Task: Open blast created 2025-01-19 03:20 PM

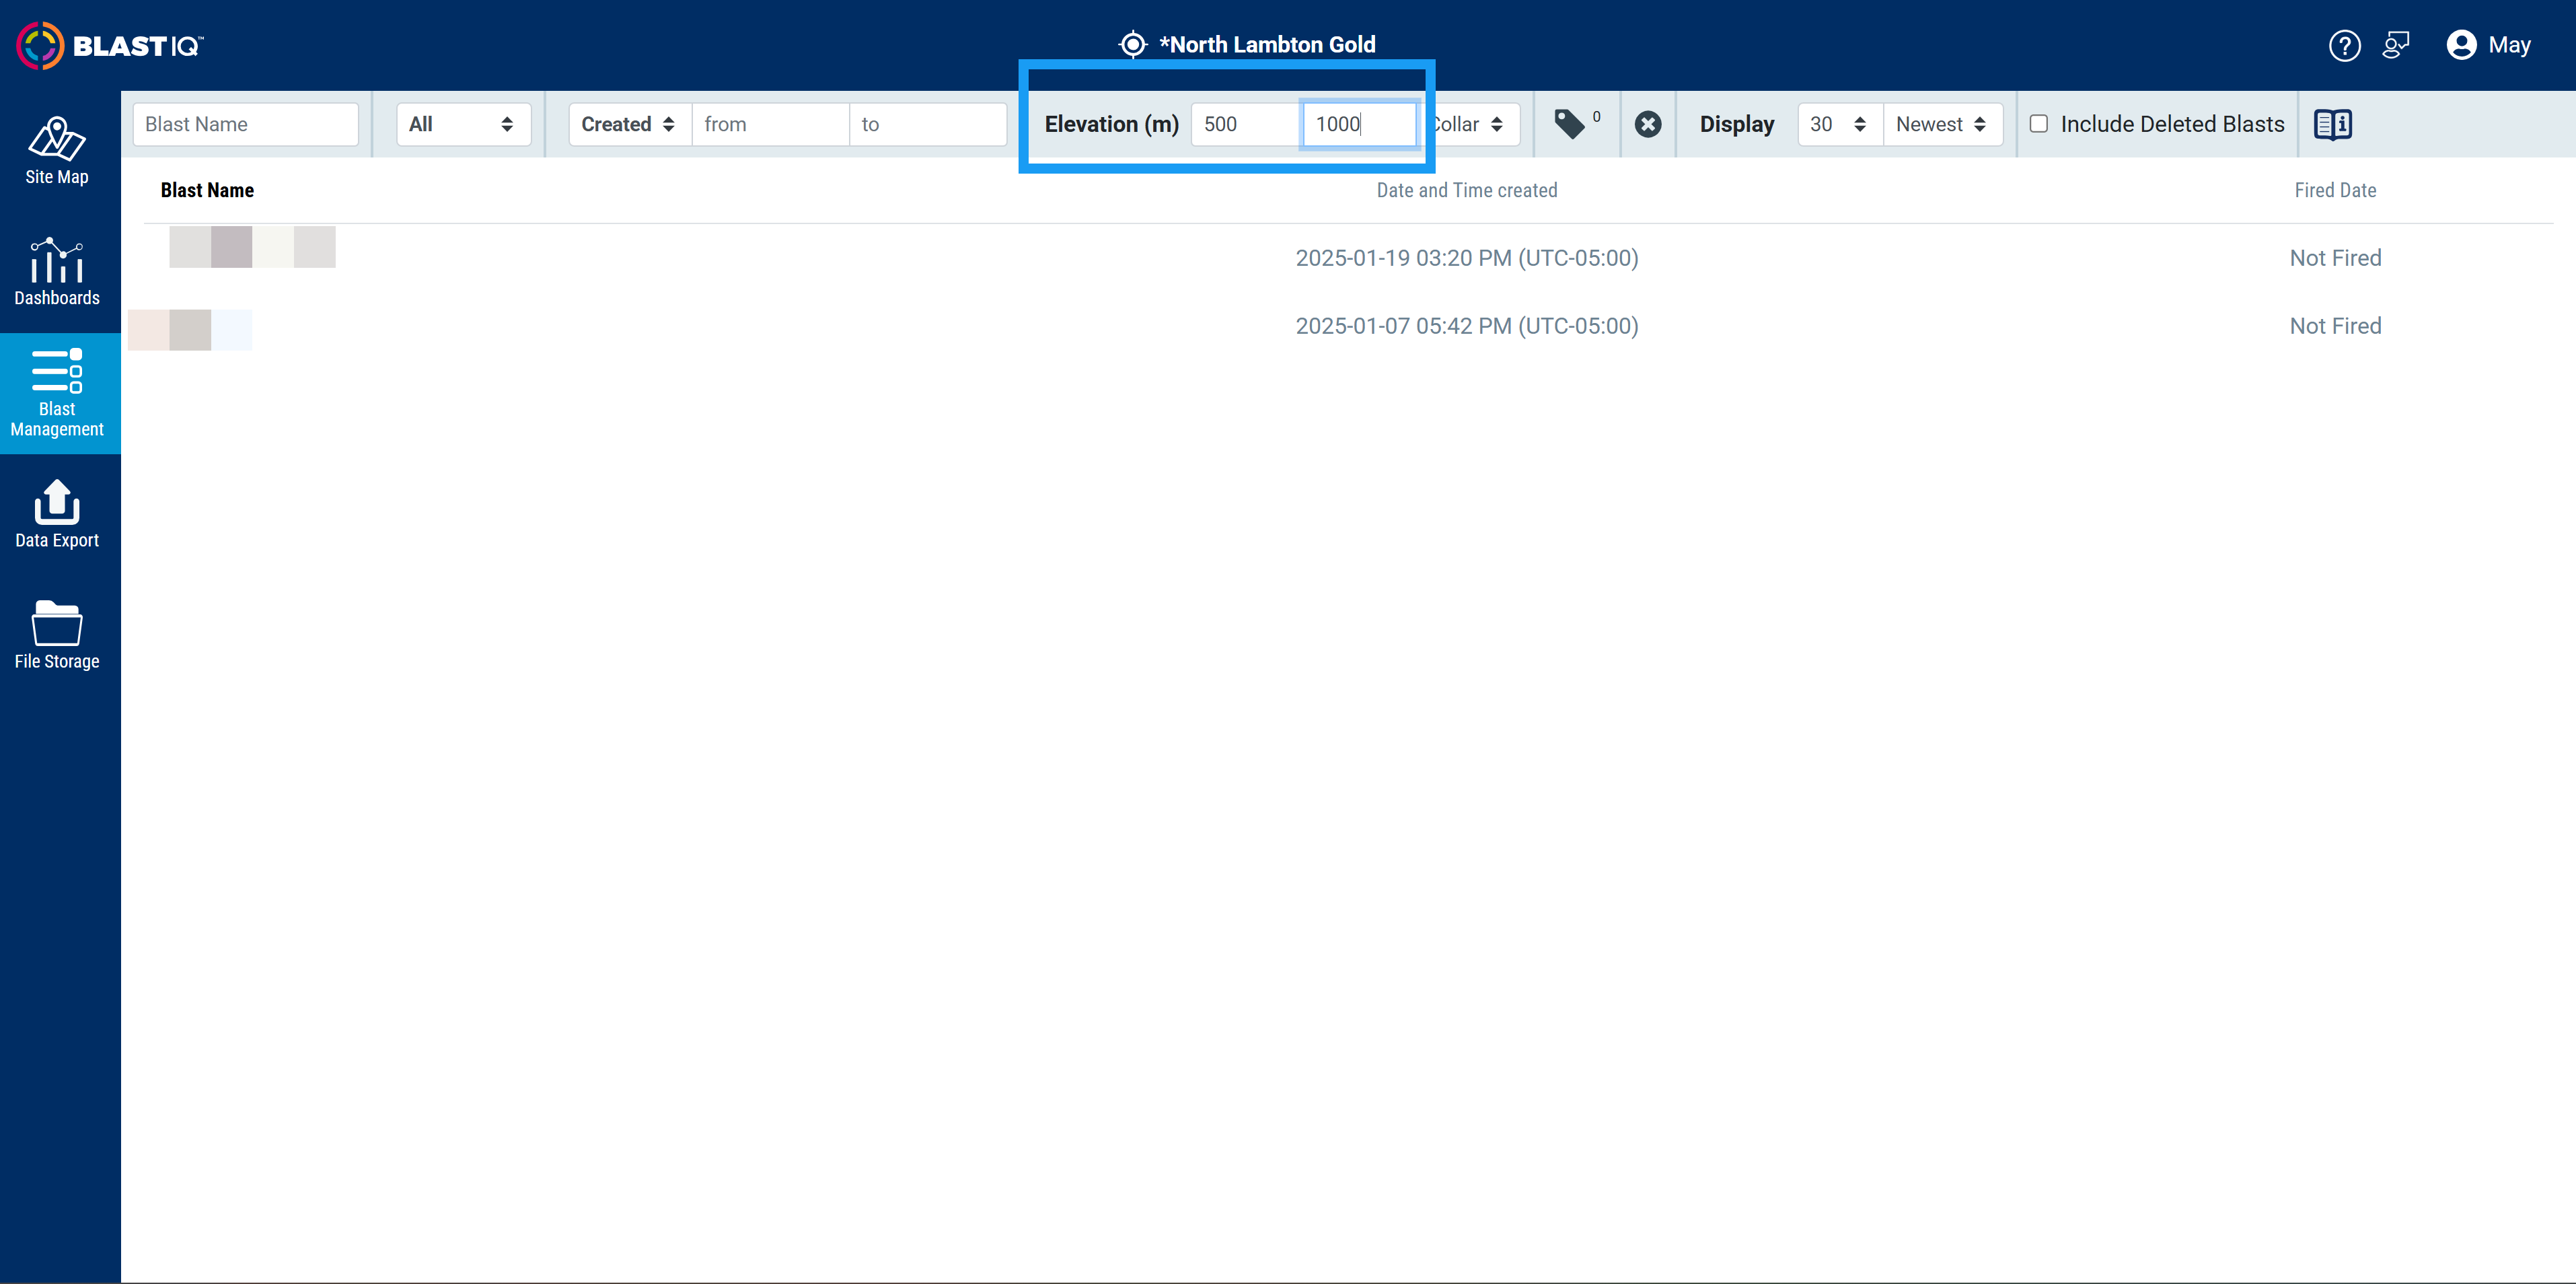Action: point(1466,258)
